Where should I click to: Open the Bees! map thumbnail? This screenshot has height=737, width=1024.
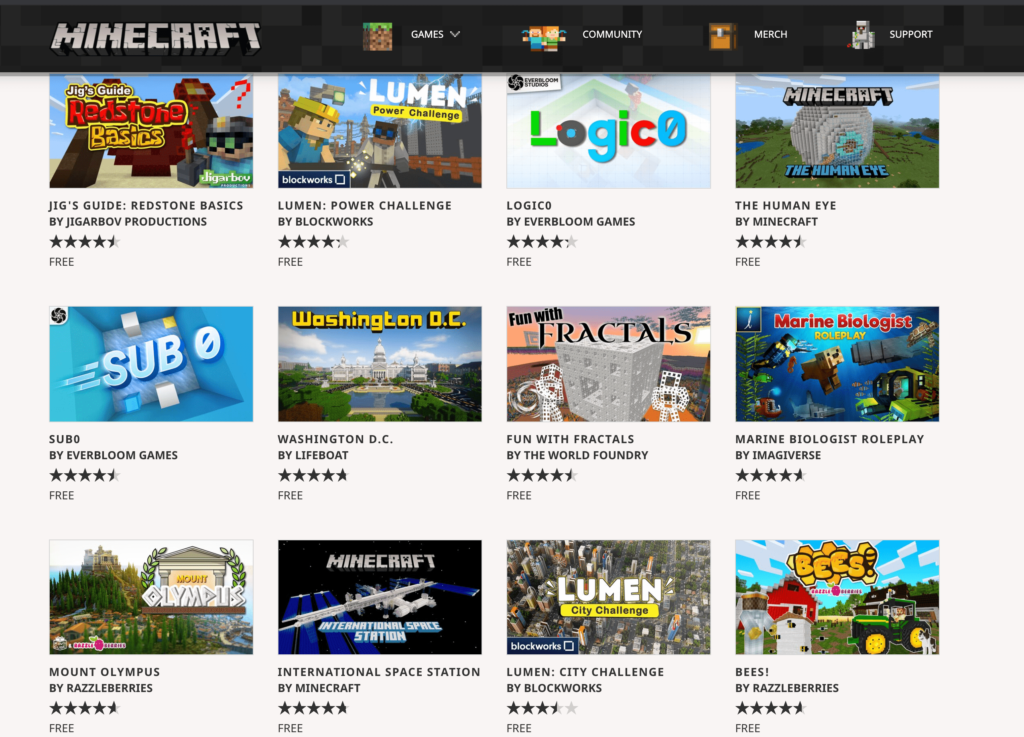(837, 597)
